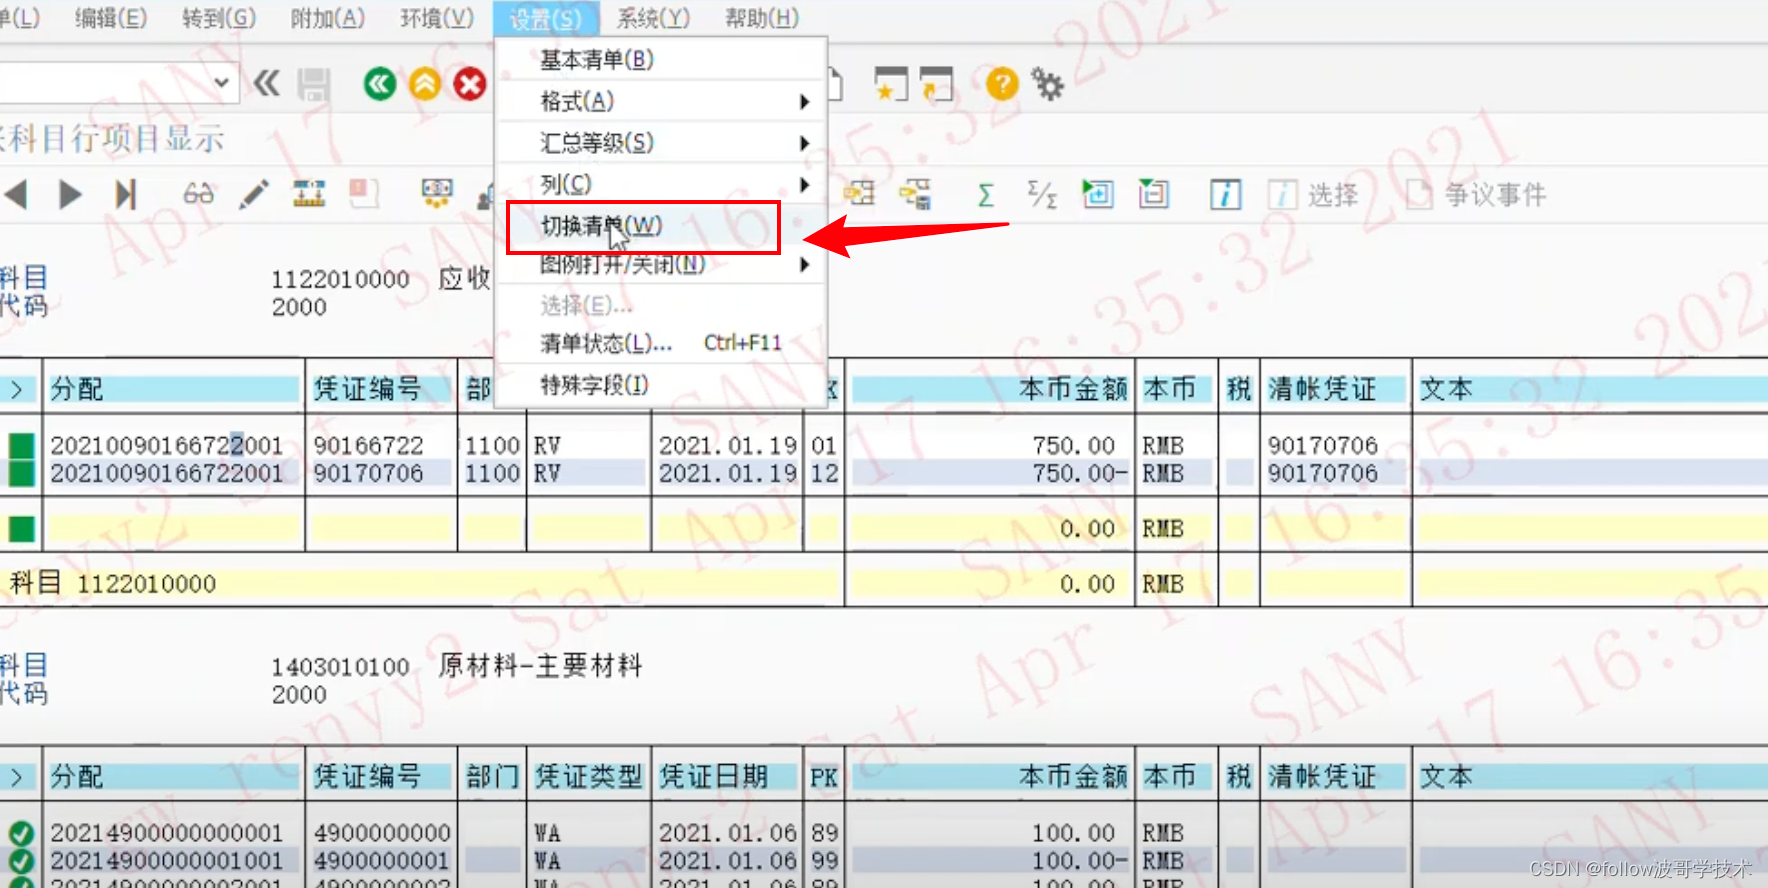Click the select layout icon with green arrow
The image size is (1768, 888).
1097,193
